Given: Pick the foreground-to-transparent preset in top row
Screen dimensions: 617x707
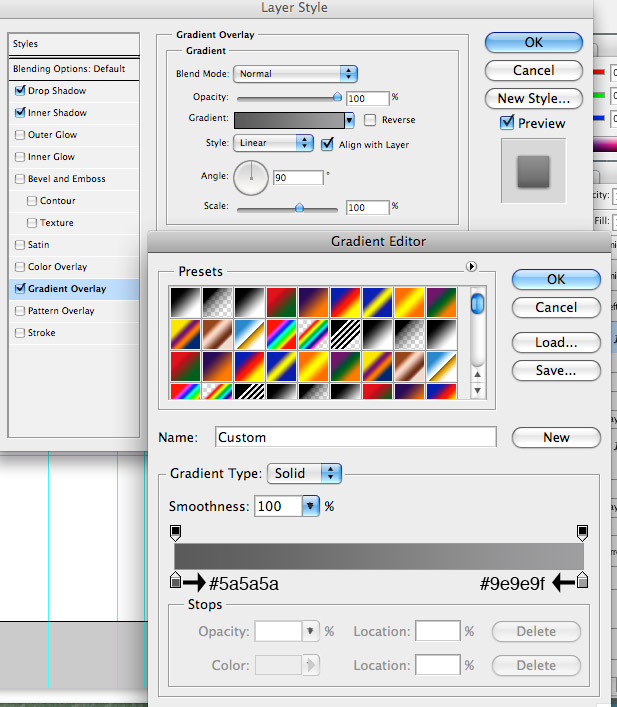Looking at the screenshot, I should (217, 303).
